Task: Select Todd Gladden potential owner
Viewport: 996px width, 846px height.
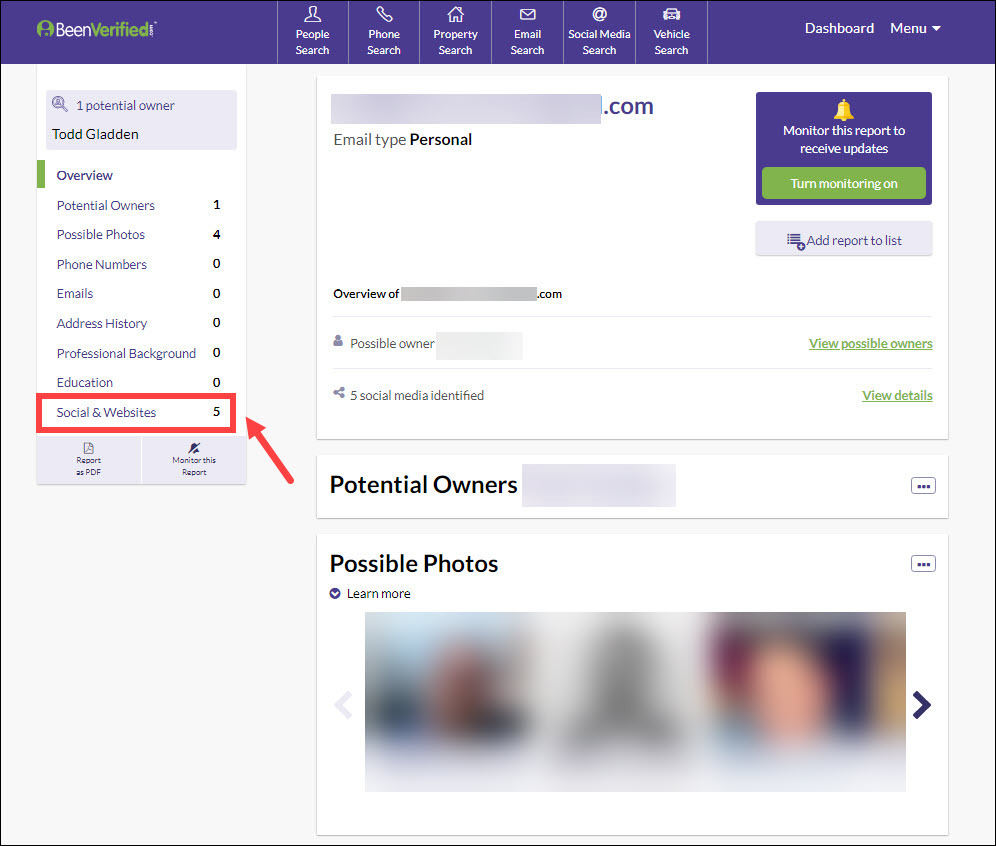Action: pos(95,134)
